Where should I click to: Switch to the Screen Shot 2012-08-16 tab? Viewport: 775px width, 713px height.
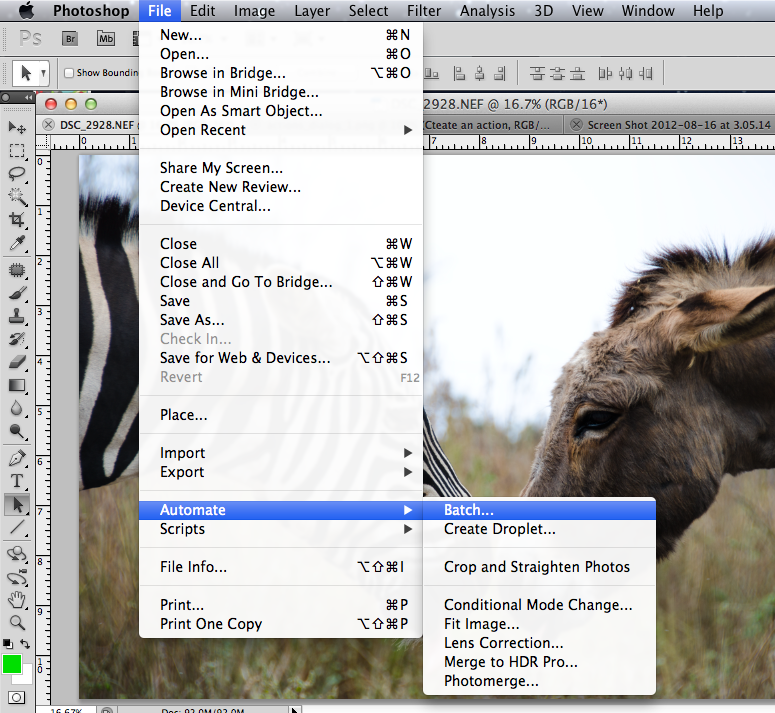(679, 125)
